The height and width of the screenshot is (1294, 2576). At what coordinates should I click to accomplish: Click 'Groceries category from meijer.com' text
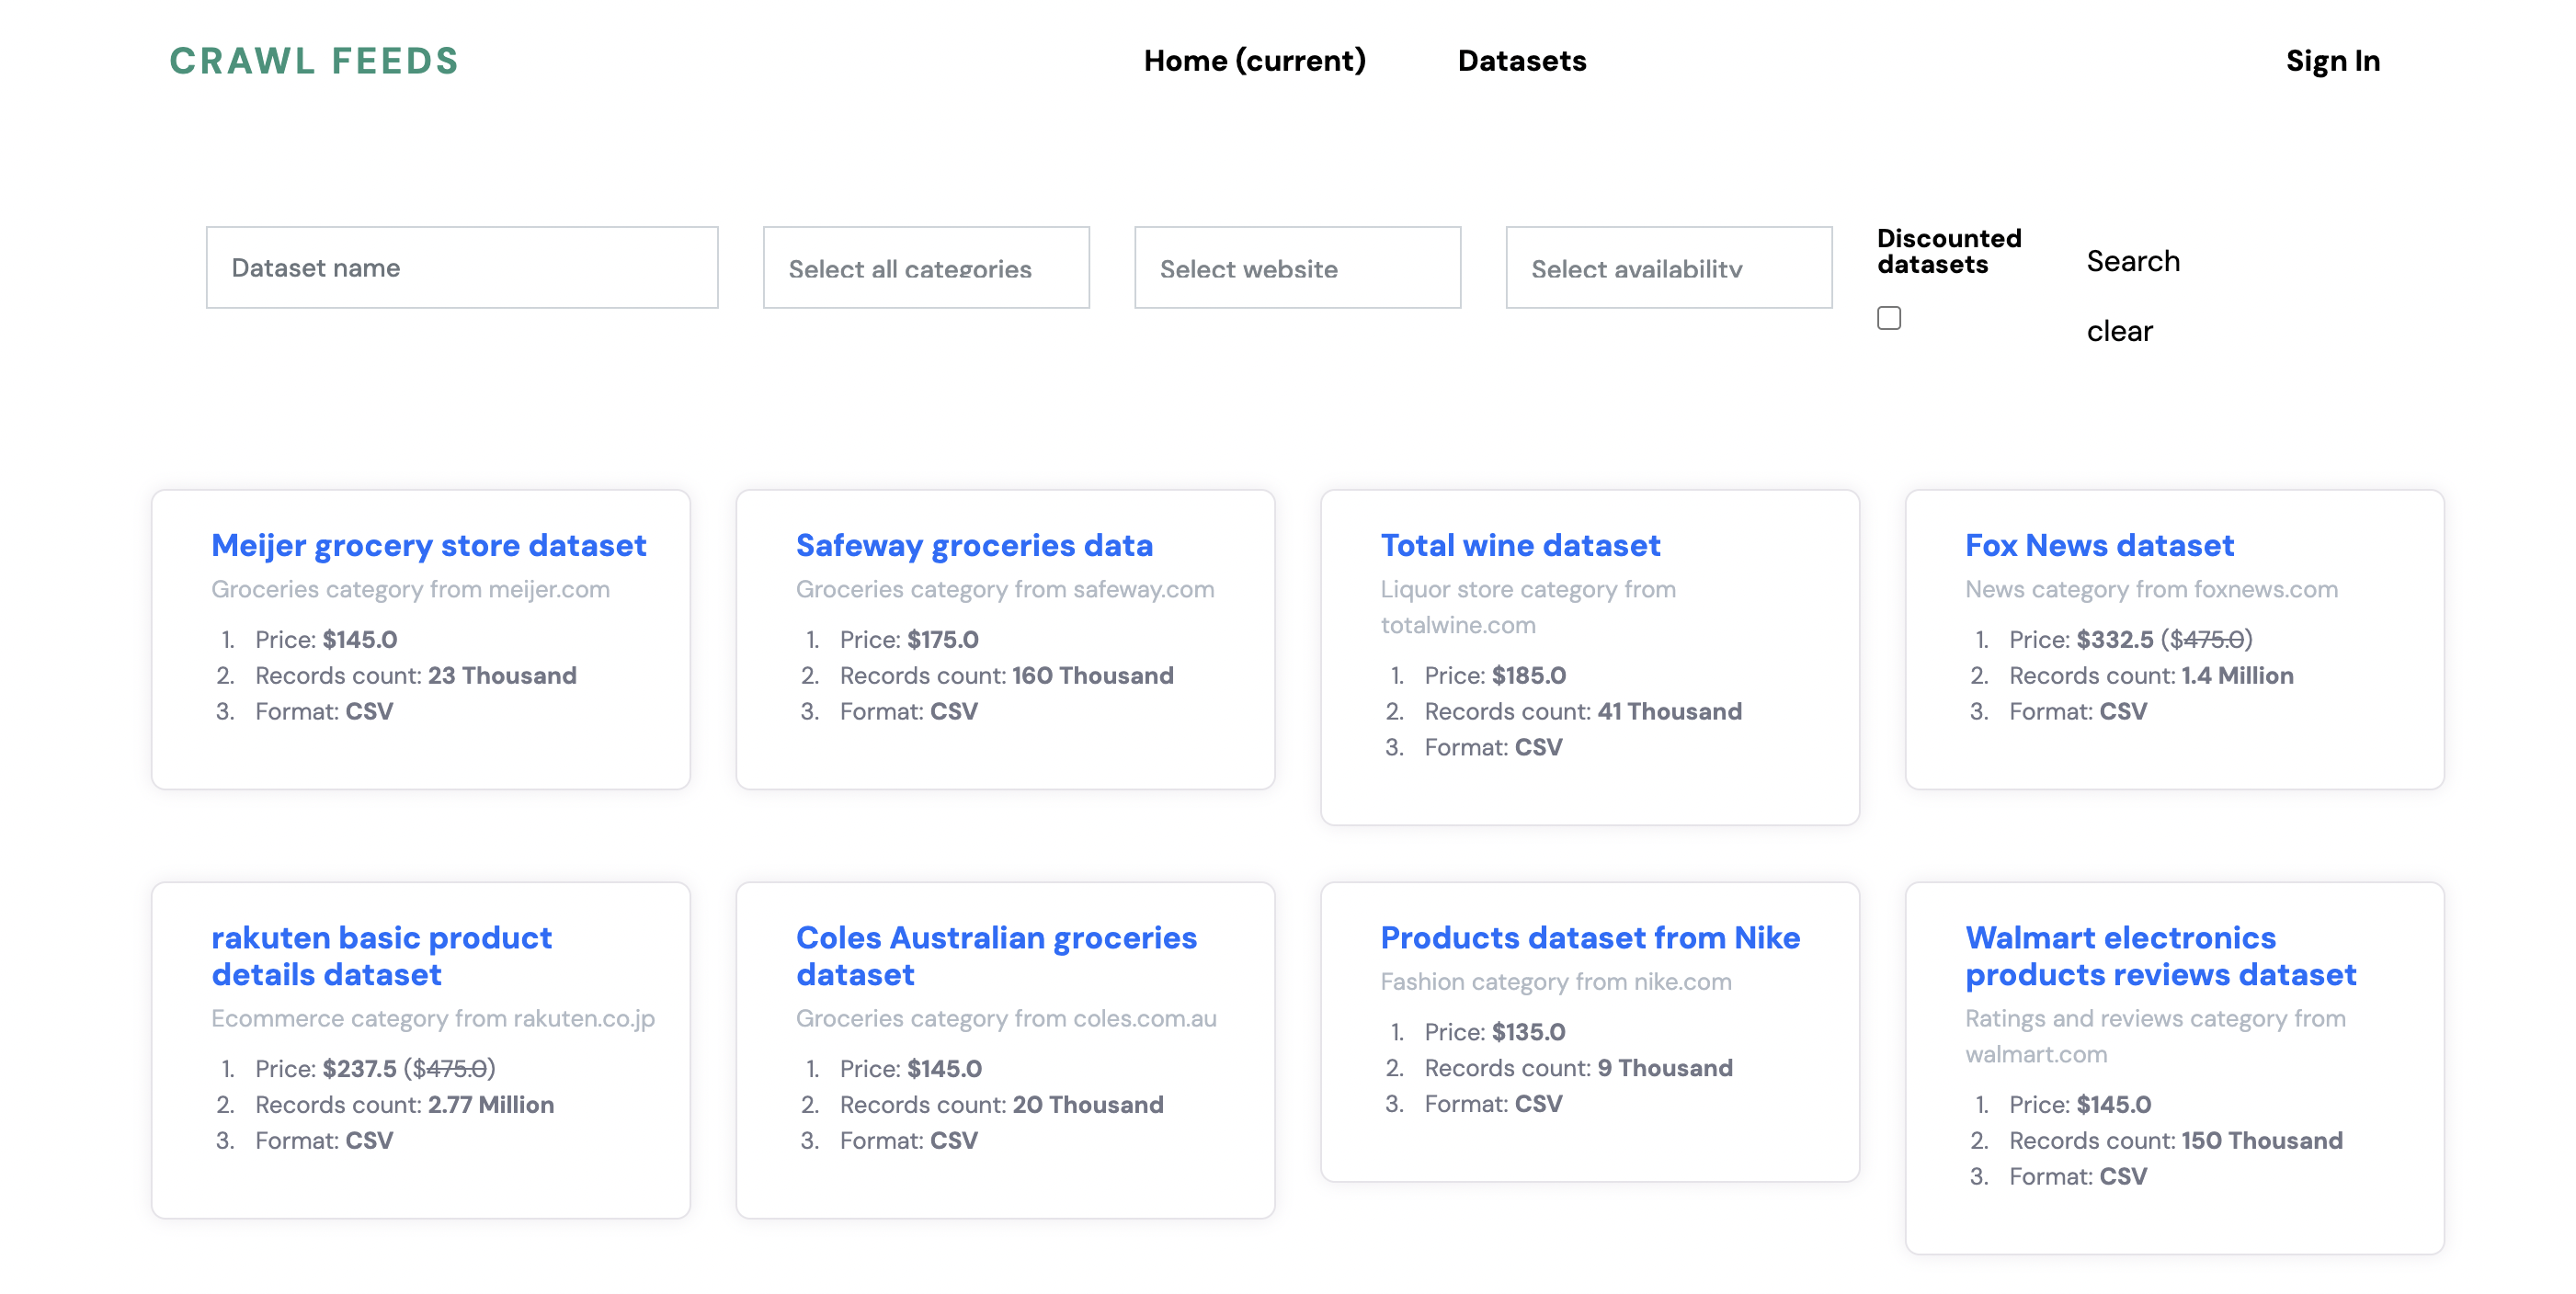pyautogui.click(x=410, y=589)
